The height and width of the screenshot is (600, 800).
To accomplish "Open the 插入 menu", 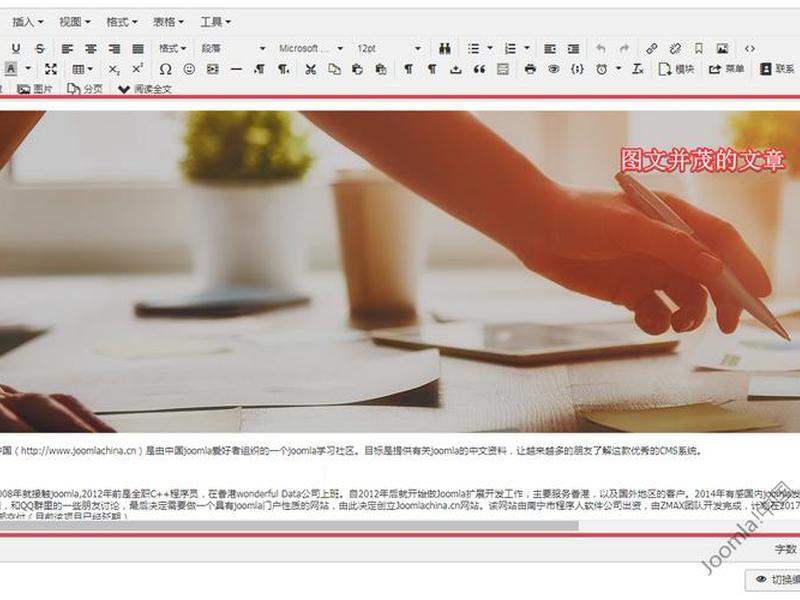I will point(28,22).
